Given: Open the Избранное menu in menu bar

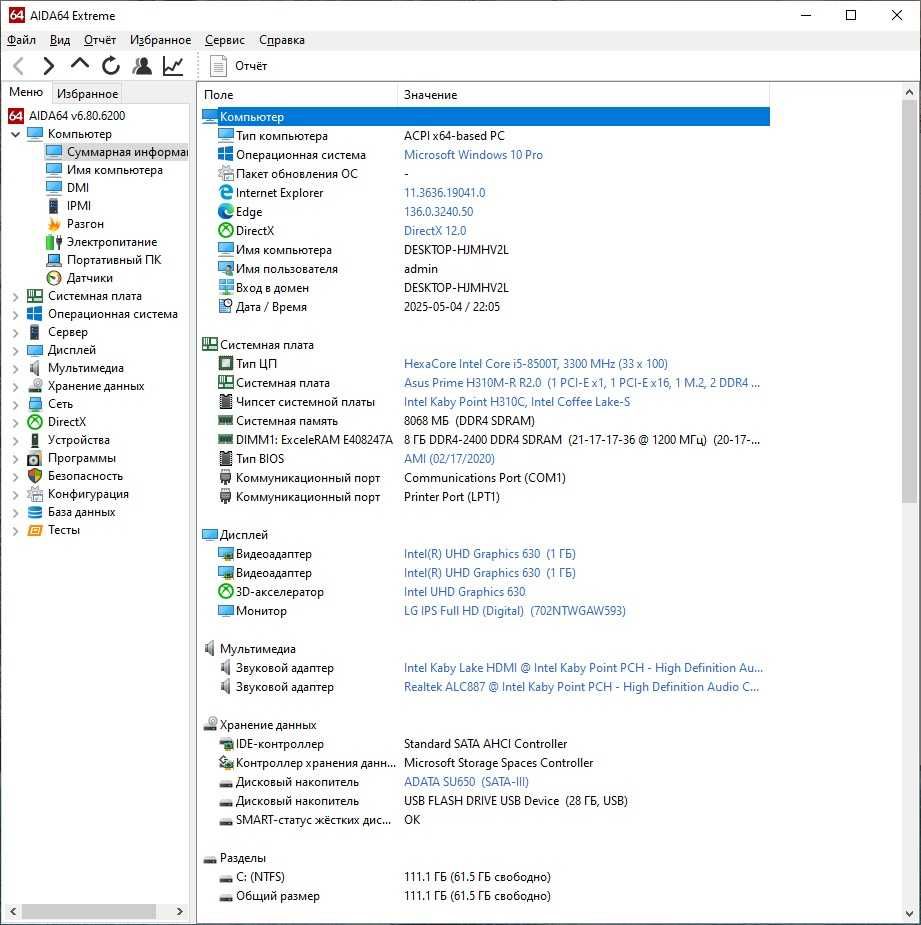Looking at the screenshot, I should [160, 40].
